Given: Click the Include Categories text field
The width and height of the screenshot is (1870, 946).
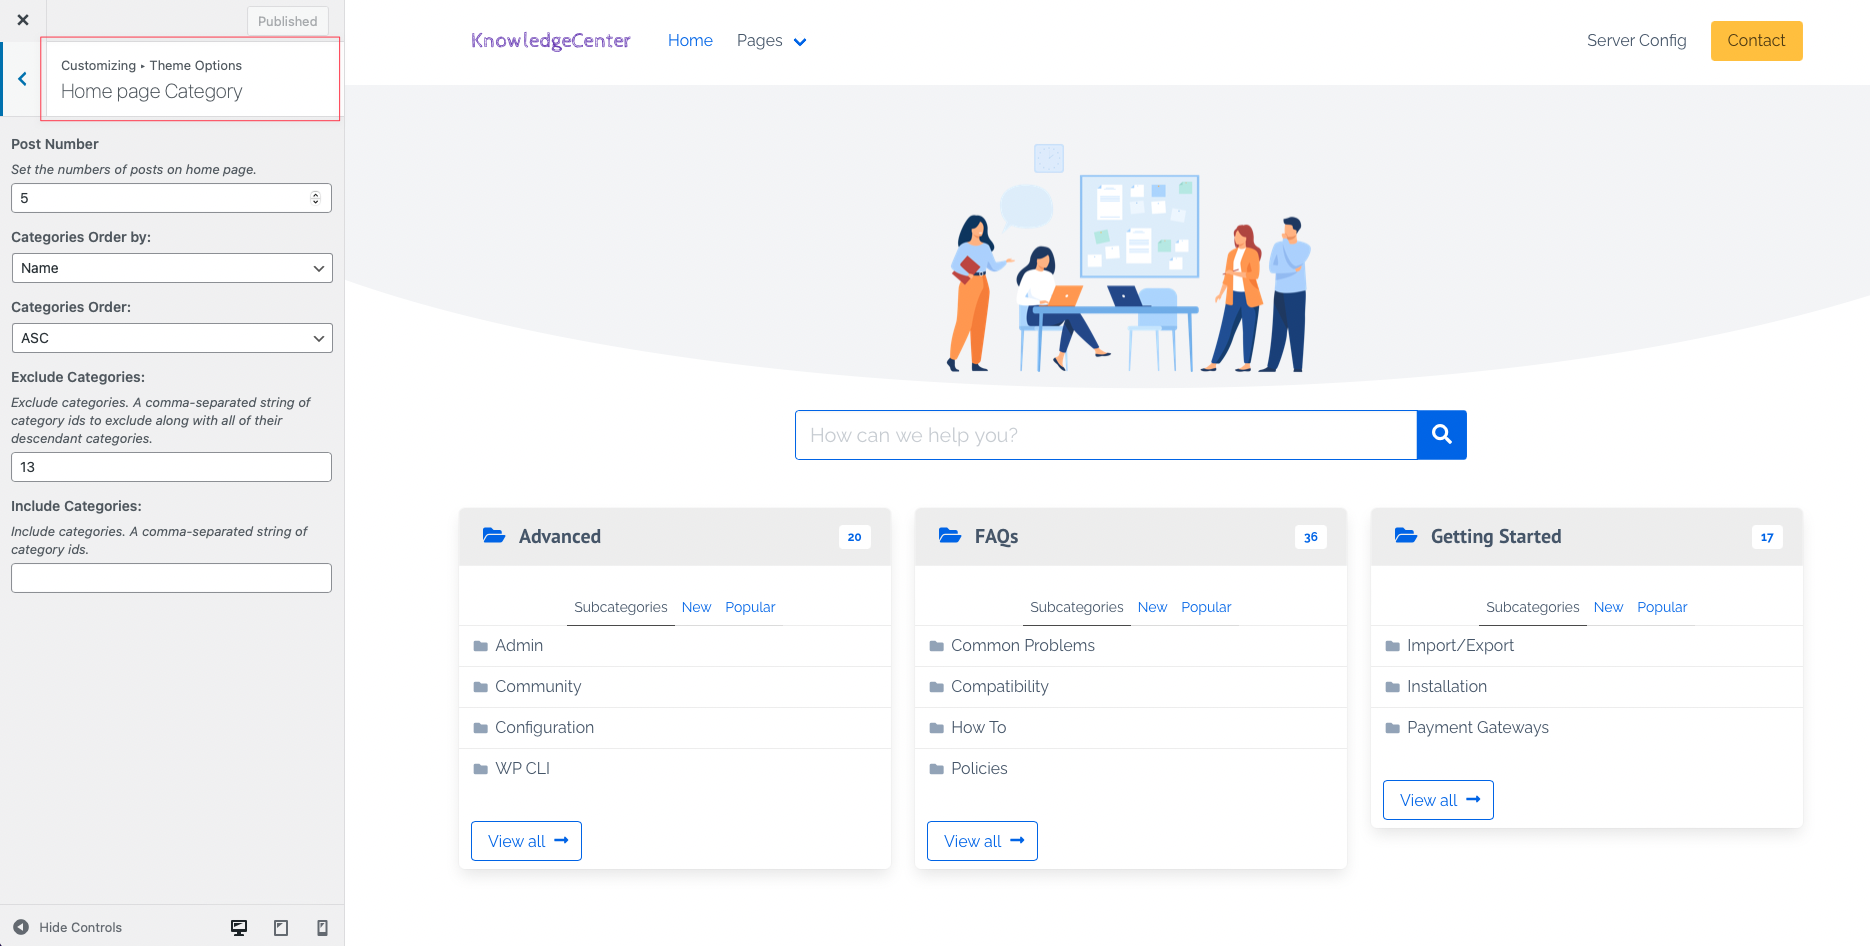Looking at the screenshot, I should point(171,578).
